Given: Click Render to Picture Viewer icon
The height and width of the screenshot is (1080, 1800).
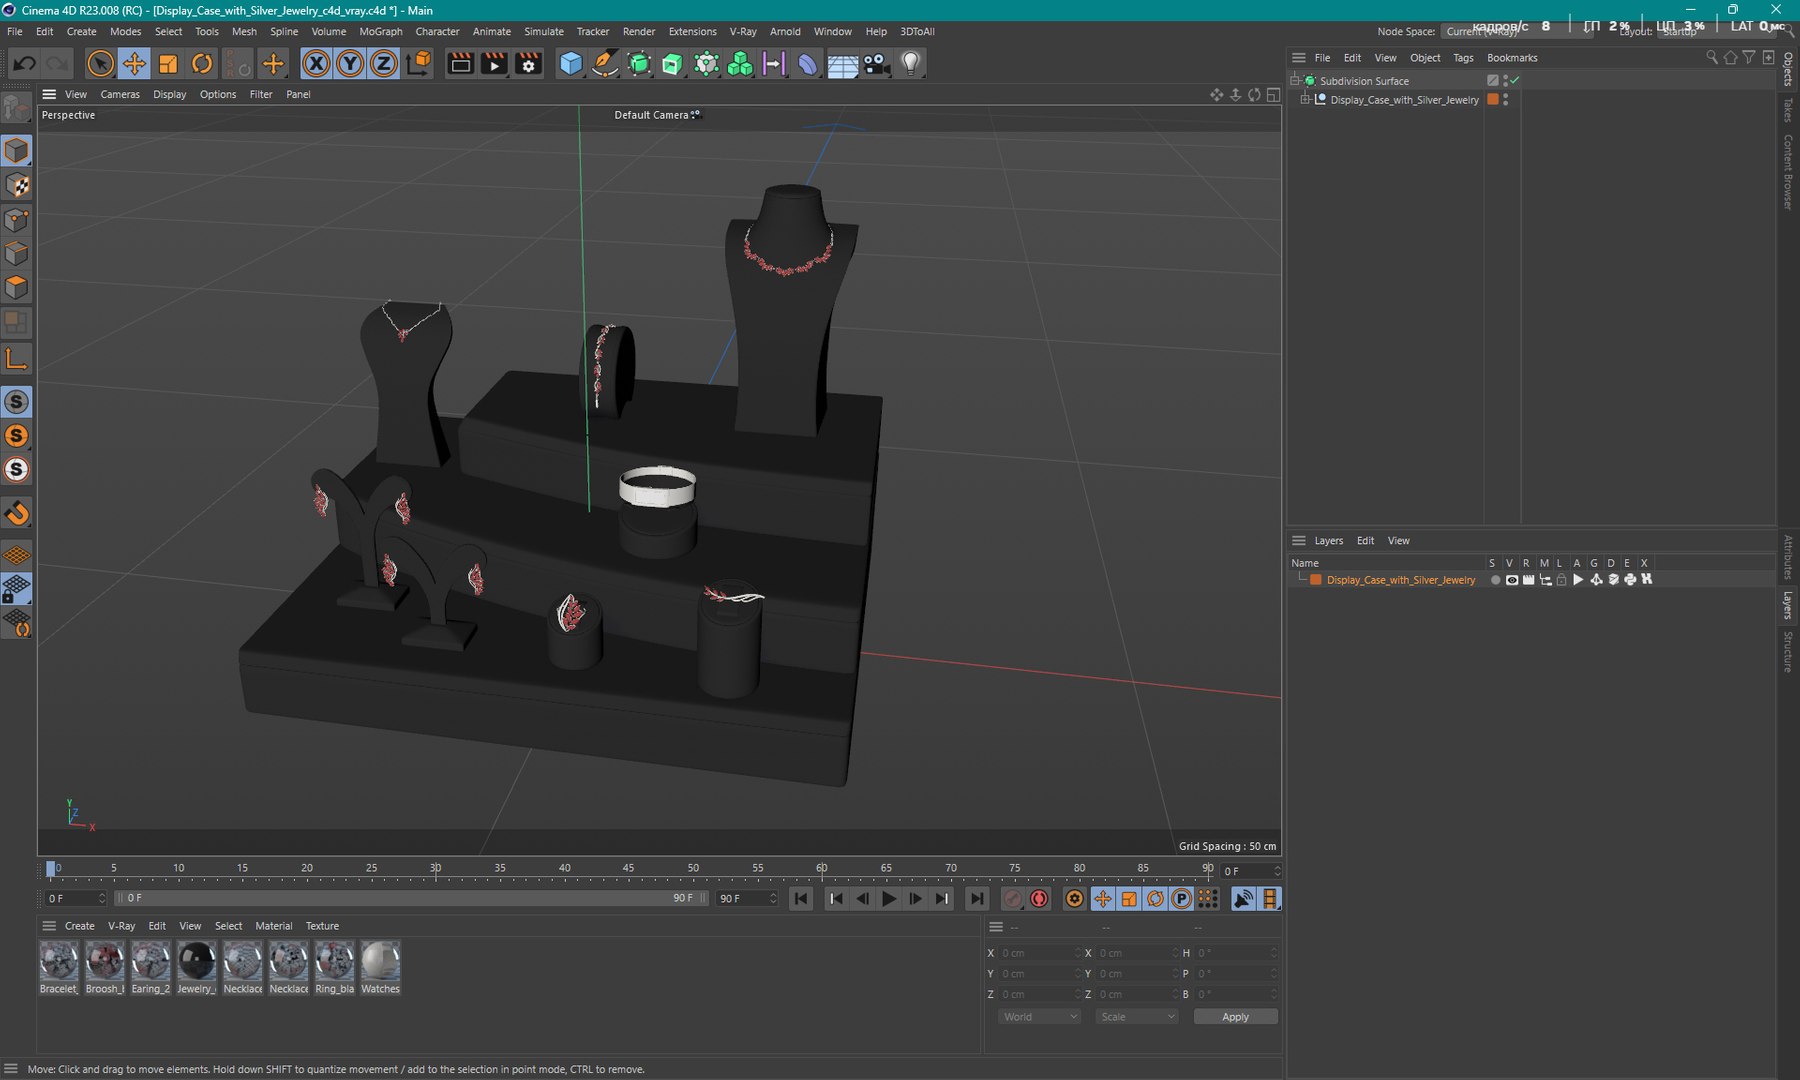Looking at the screenshot, I should pyautogui.click(x=494, y=64).
